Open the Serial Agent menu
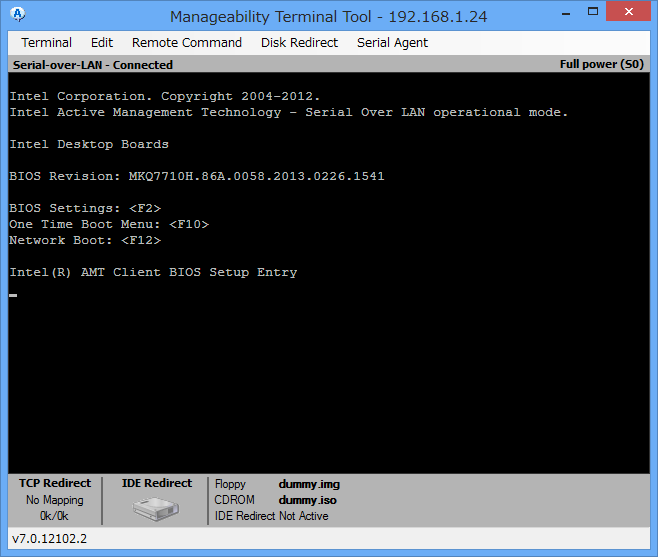The image size is (658, 557). coord(392,43)
